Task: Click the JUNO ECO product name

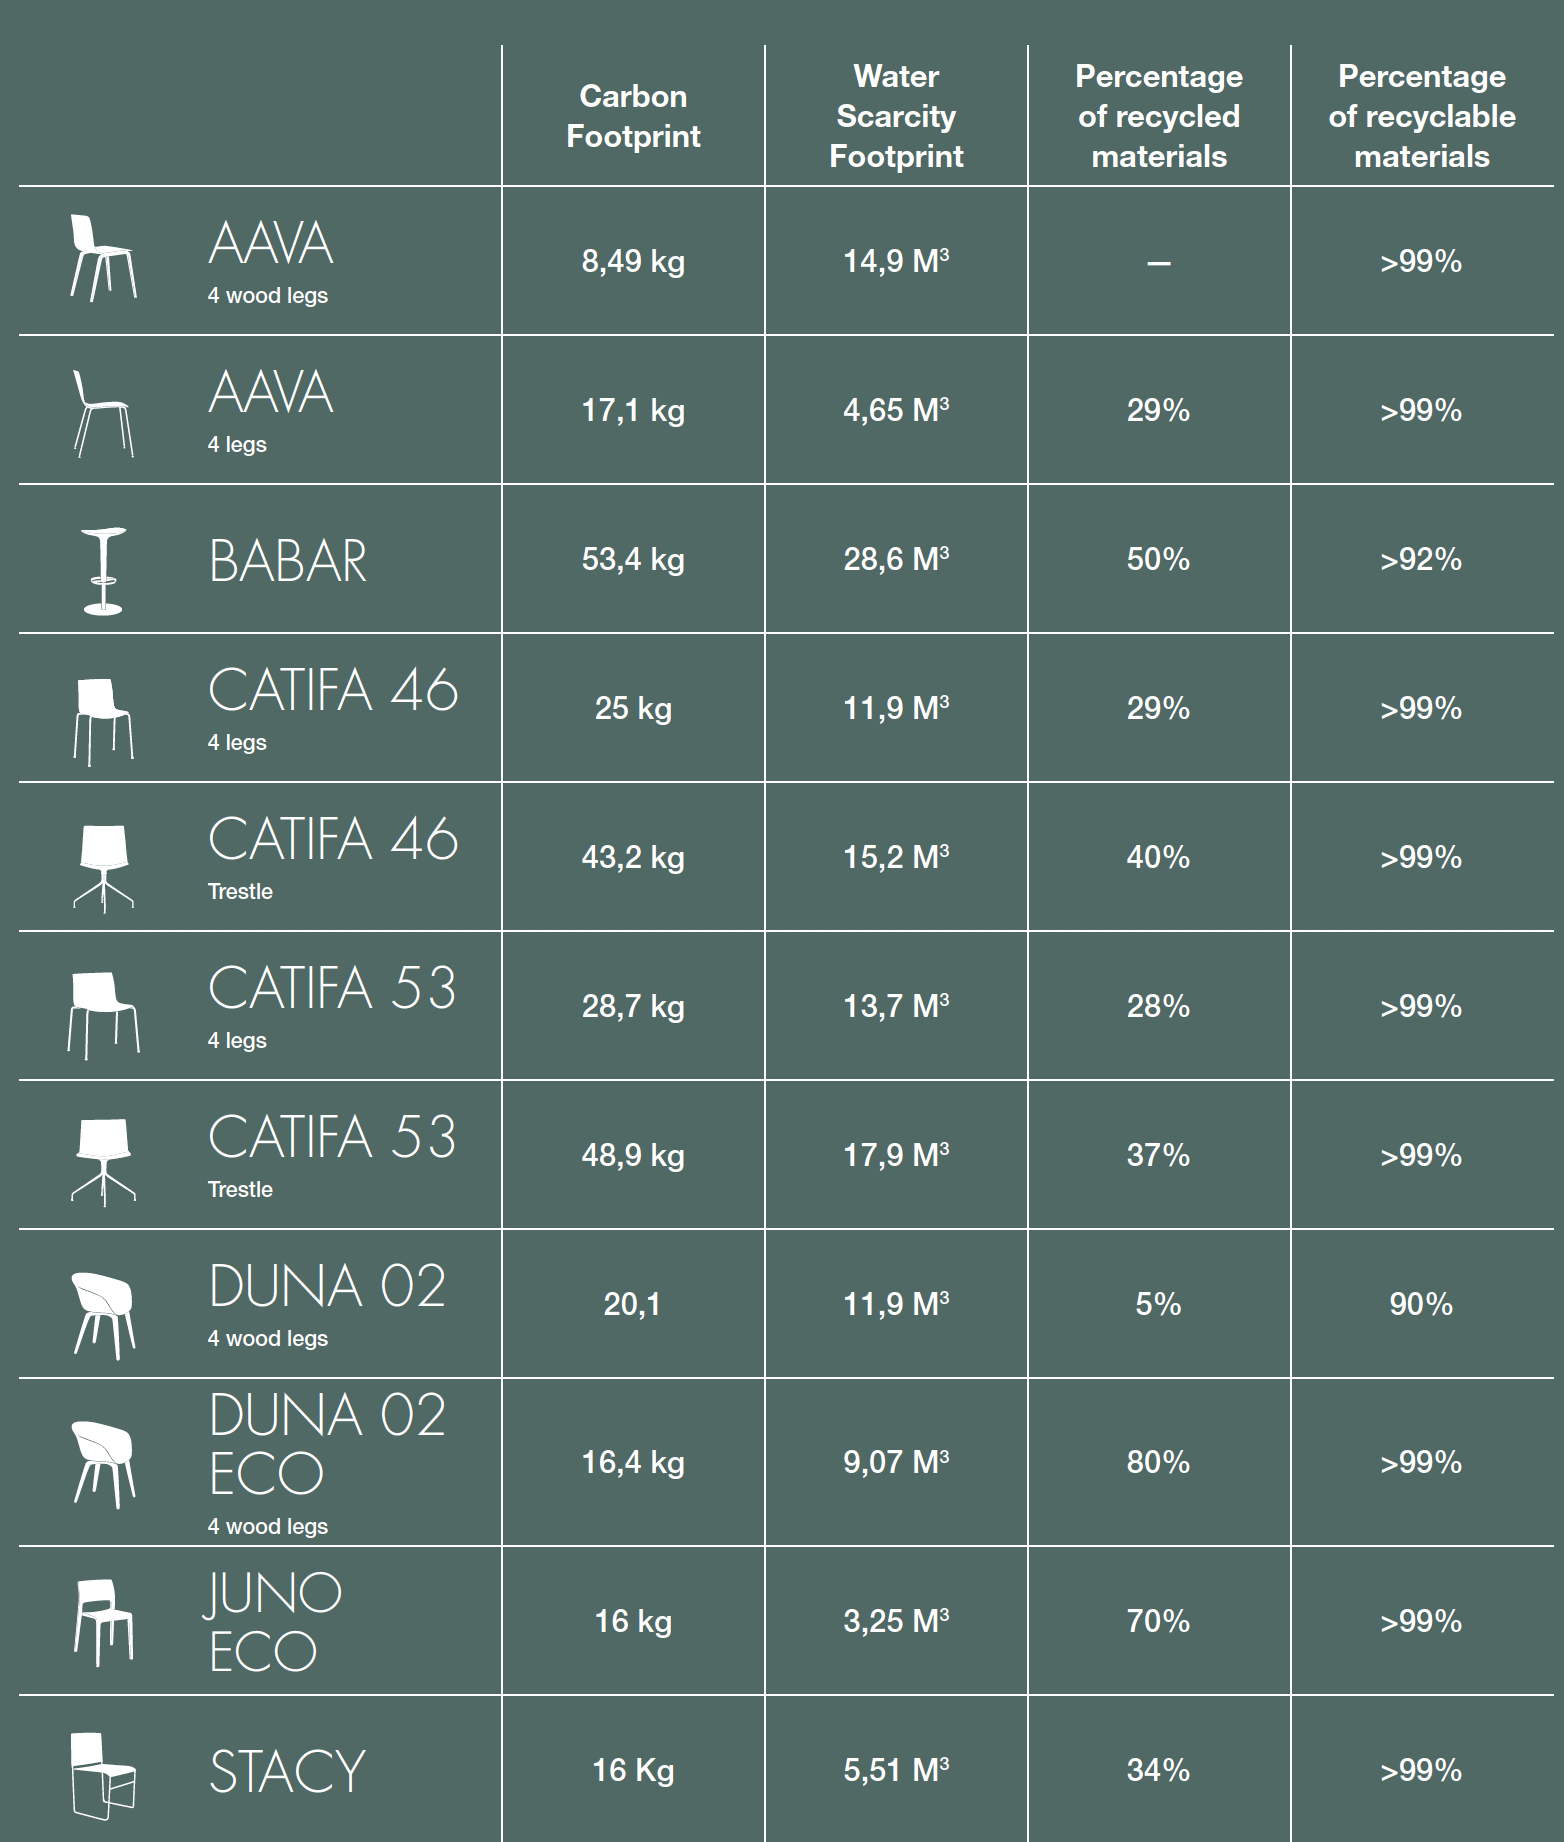Action: (274, 1622)
